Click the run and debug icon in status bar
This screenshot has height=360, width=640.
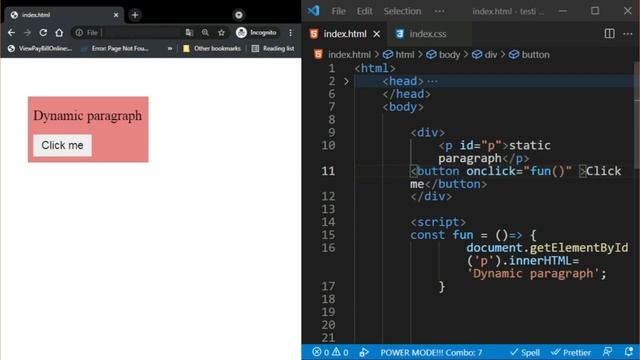pos(364,352)
